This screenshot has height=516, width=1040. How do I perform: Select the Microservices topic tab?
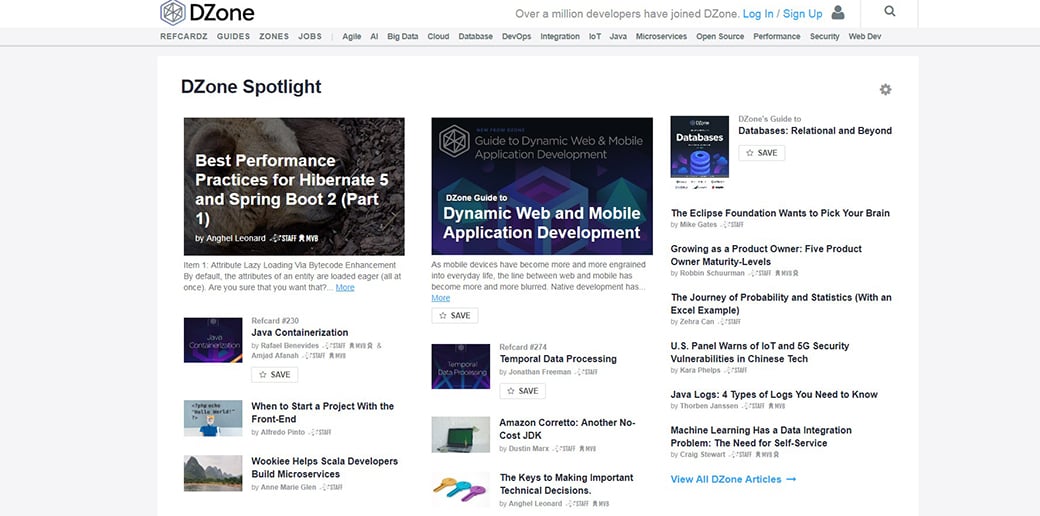[661, 36]
